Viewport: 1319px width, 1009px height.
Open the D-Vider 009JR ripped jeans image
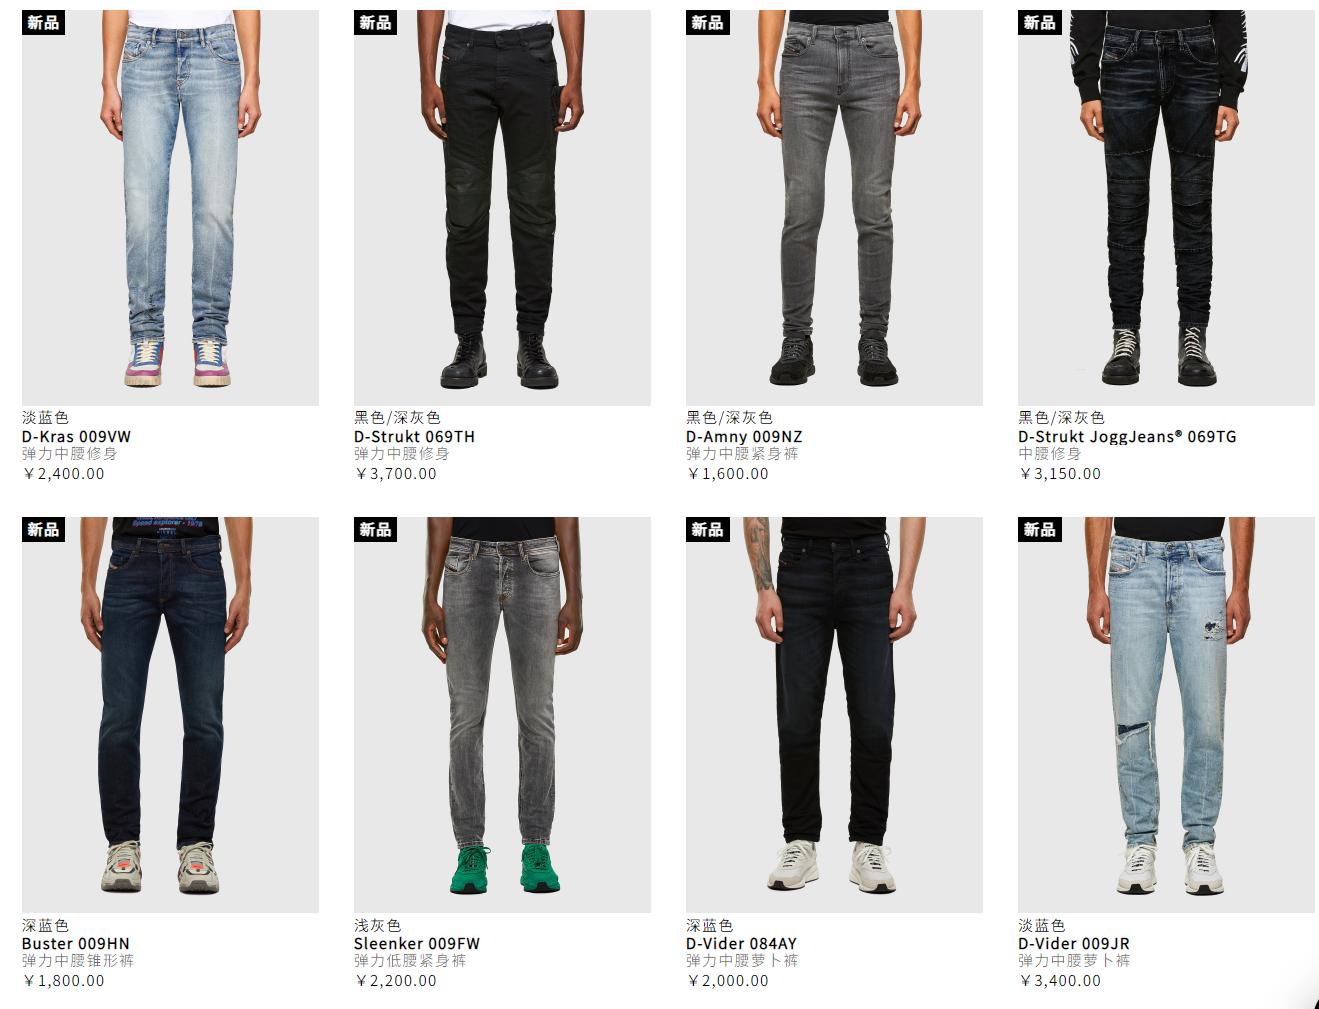pyautogui.click(x=1166, y=715)
